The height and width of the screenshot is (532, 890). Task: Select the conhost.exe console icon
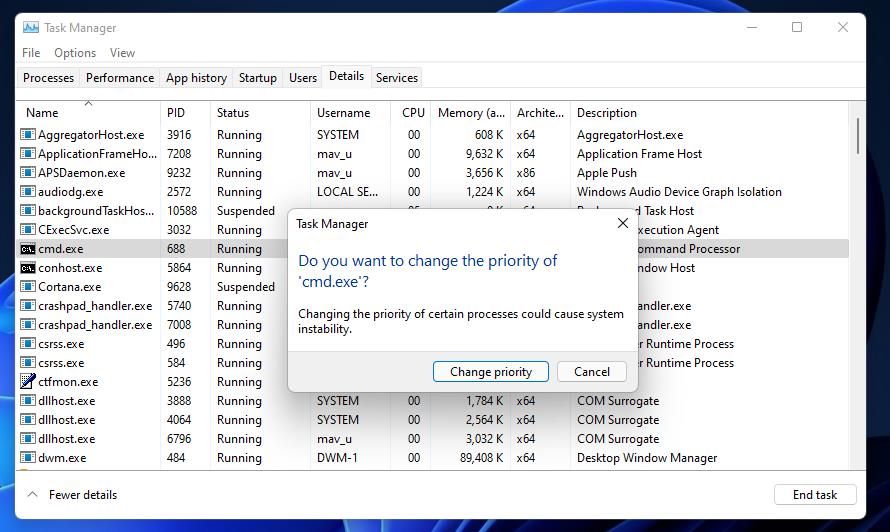point(28,268)
